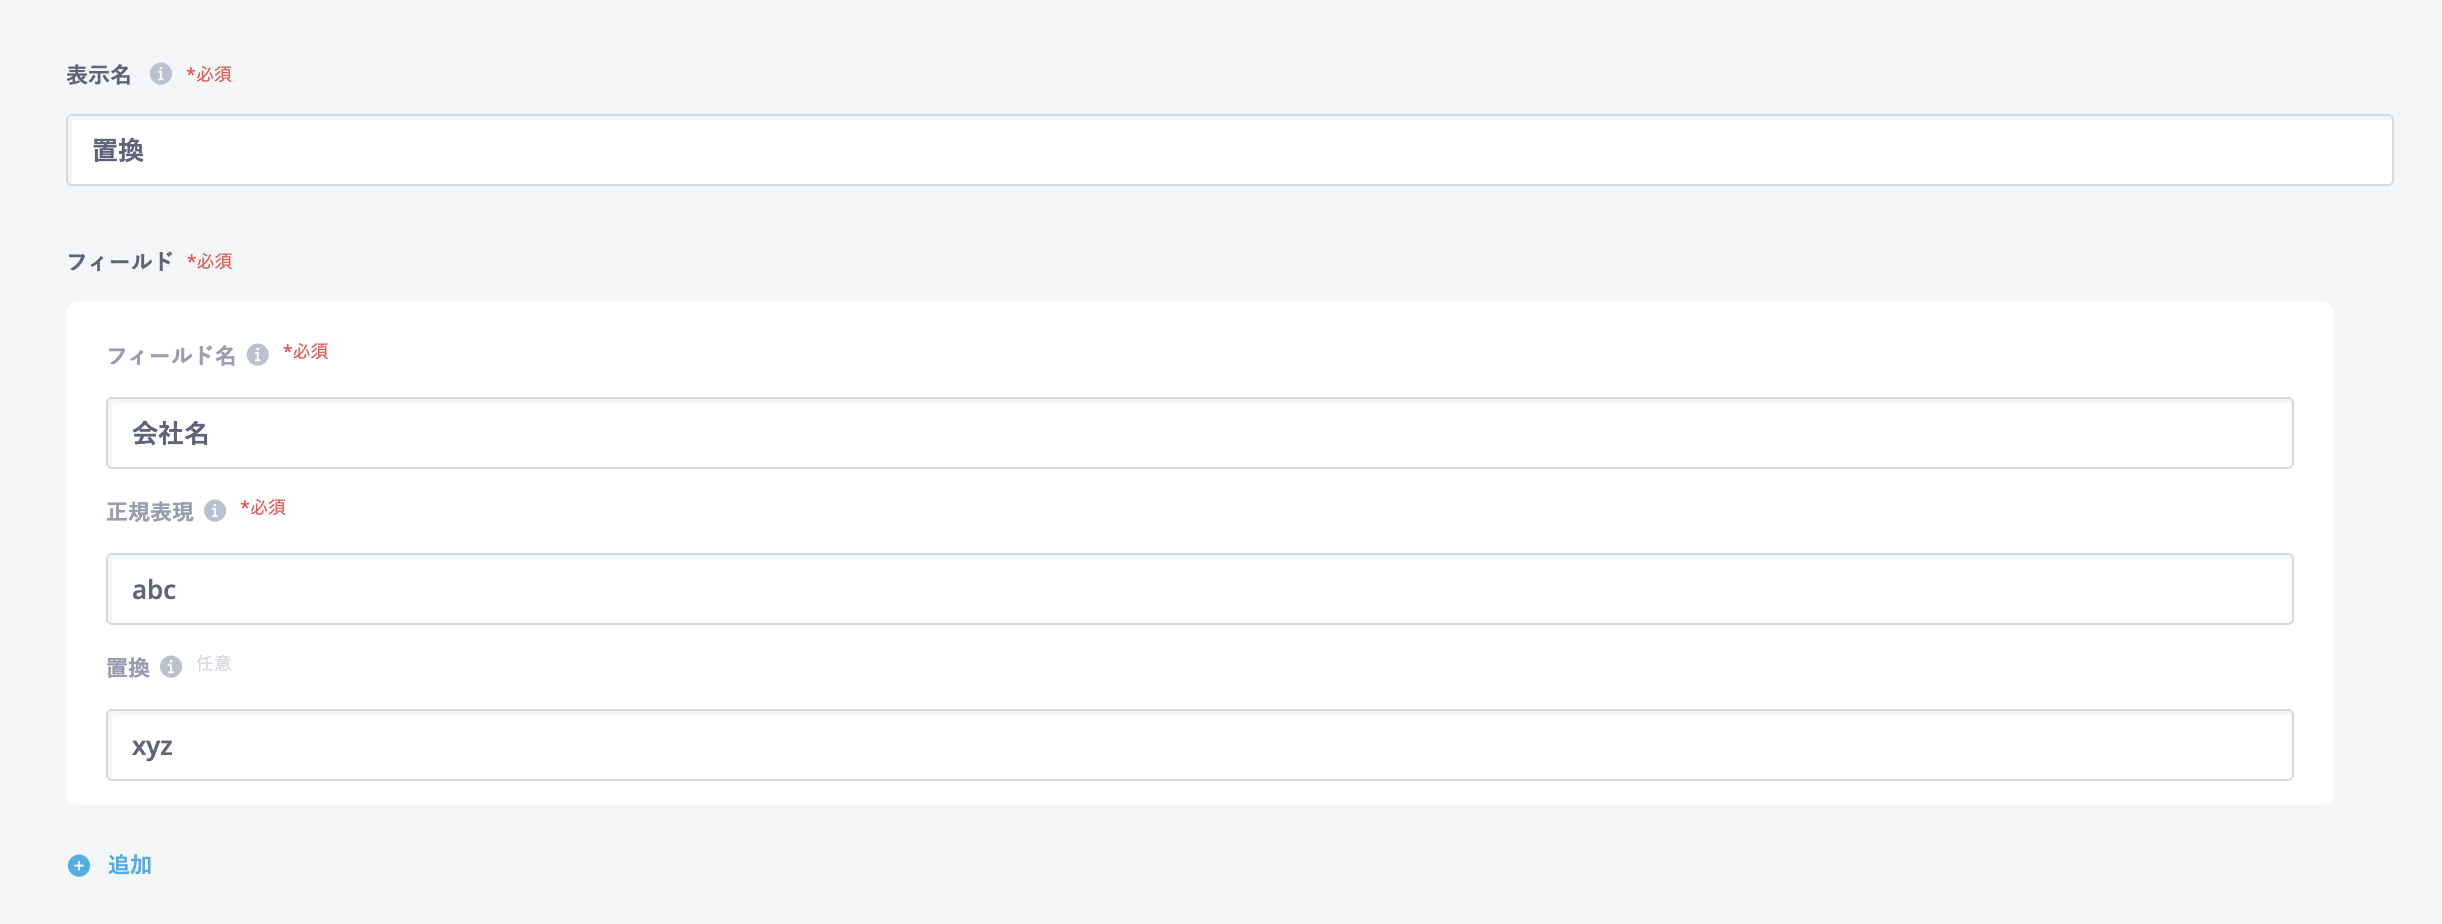Click the 任意 marker beside 置換
The height and width of the screenshot is (924, 2442).
point(214,663)
